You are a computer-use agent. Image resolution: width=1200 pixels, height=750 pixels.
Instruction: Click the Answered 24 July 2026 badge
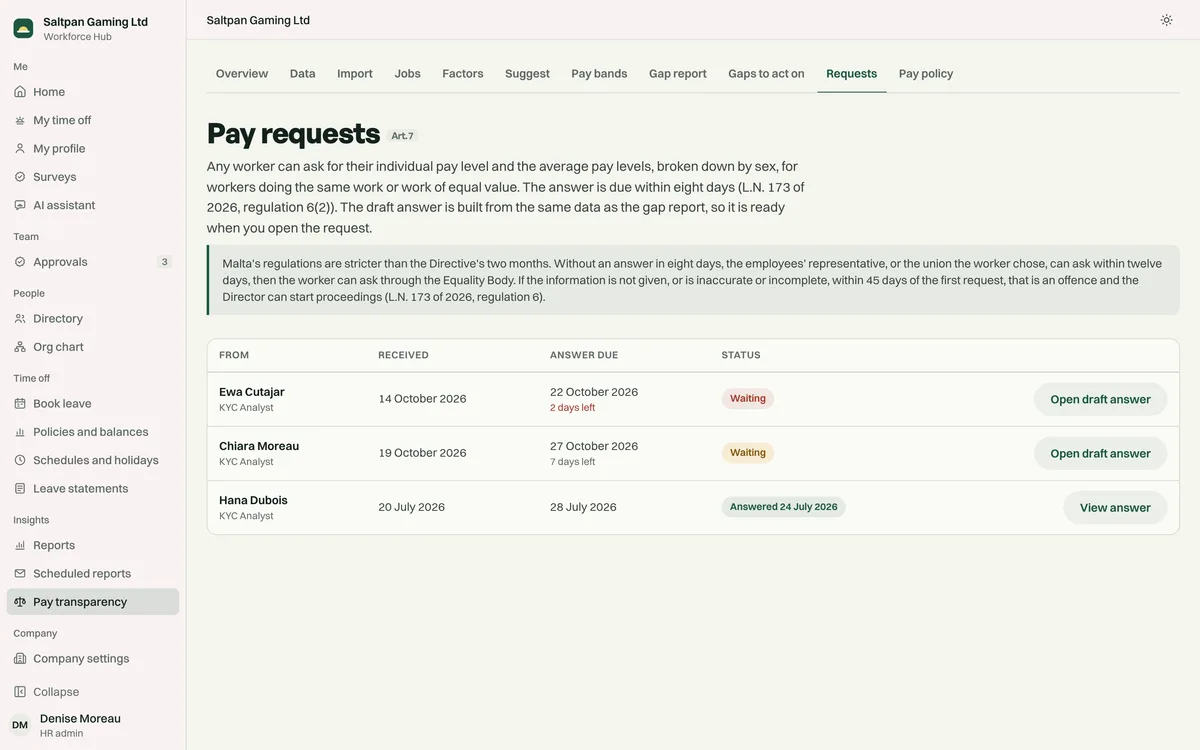tap(784, 507)
